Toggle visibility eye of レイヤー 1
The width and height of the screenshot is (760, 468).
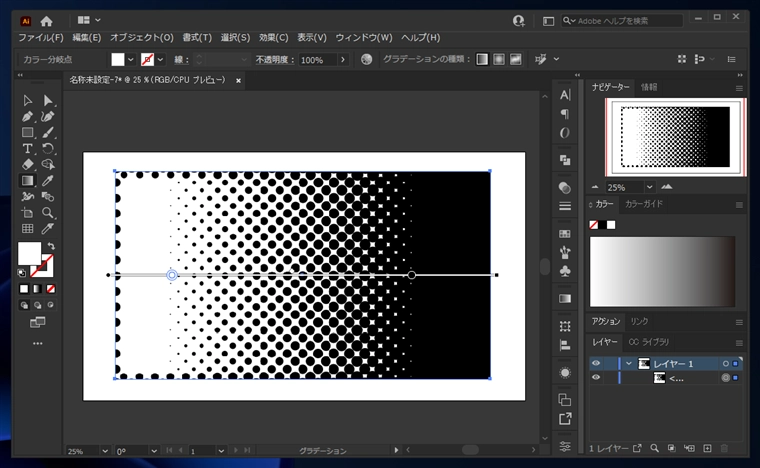pos(596,363)
